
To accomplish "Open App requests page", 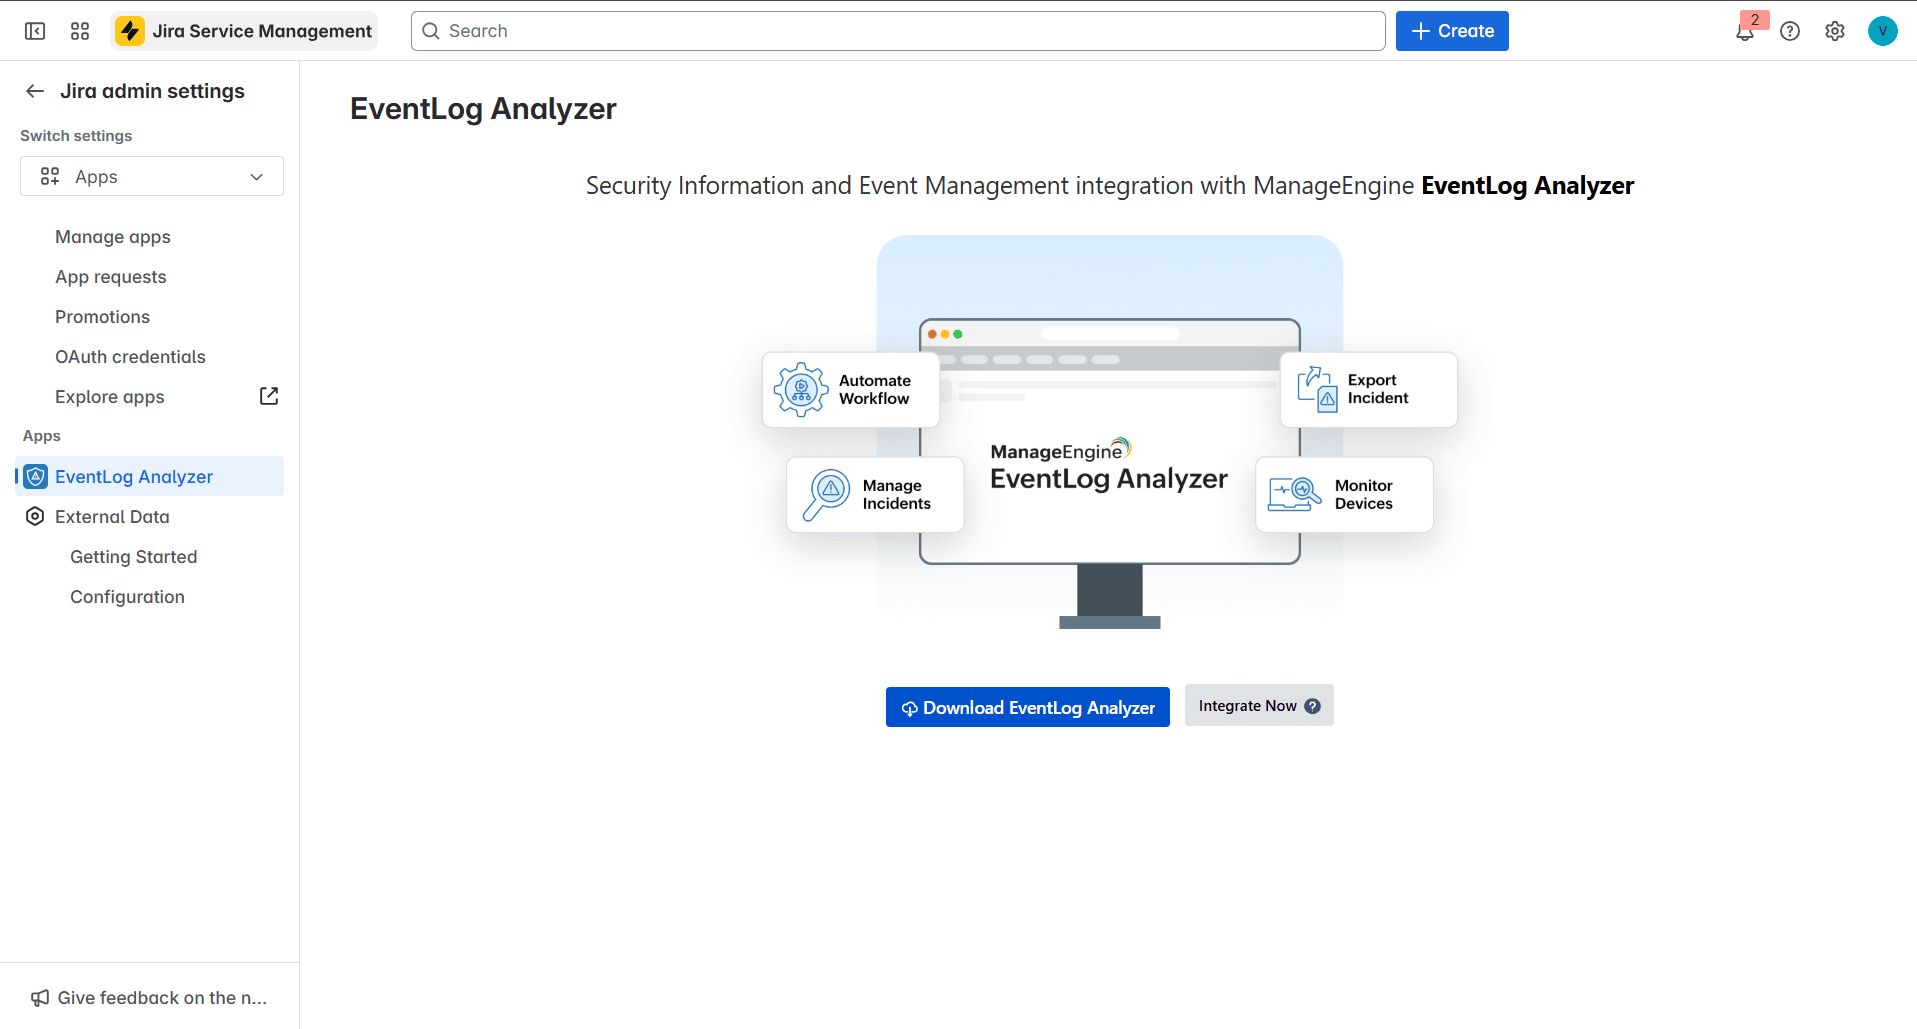I will pos(111,277).
